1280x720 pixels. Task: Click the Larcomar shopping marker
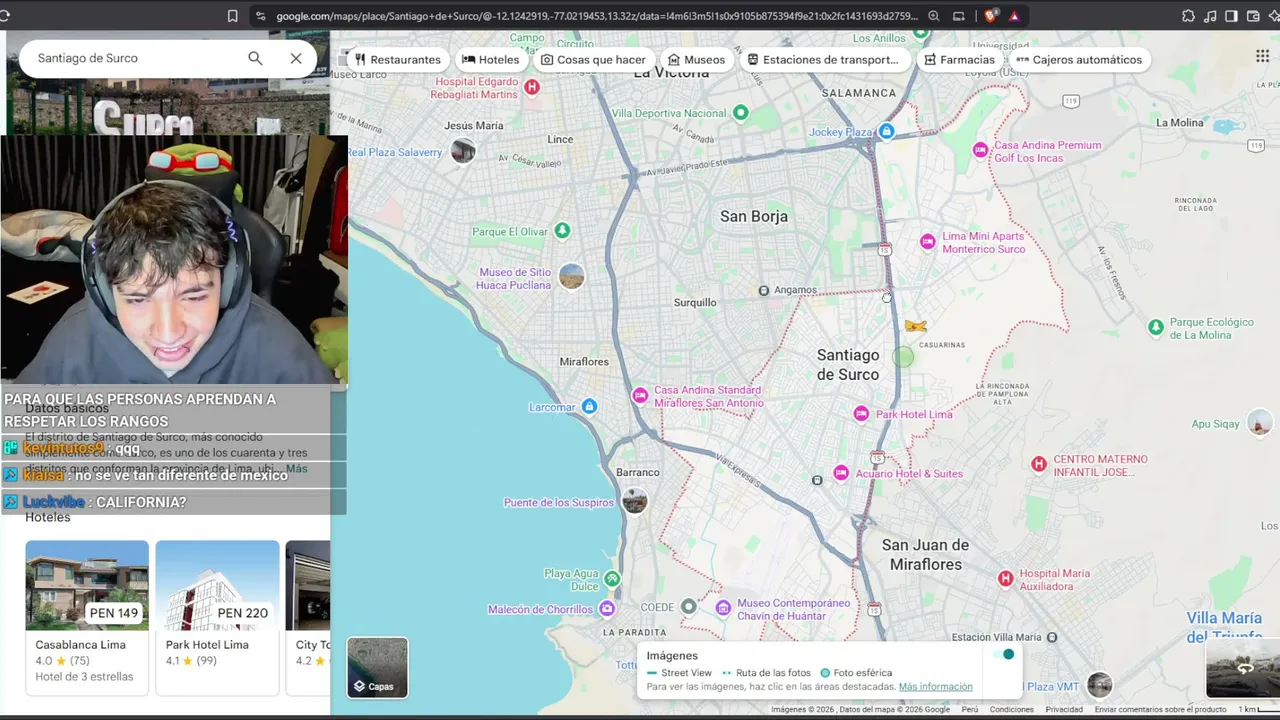coord(589,406)
